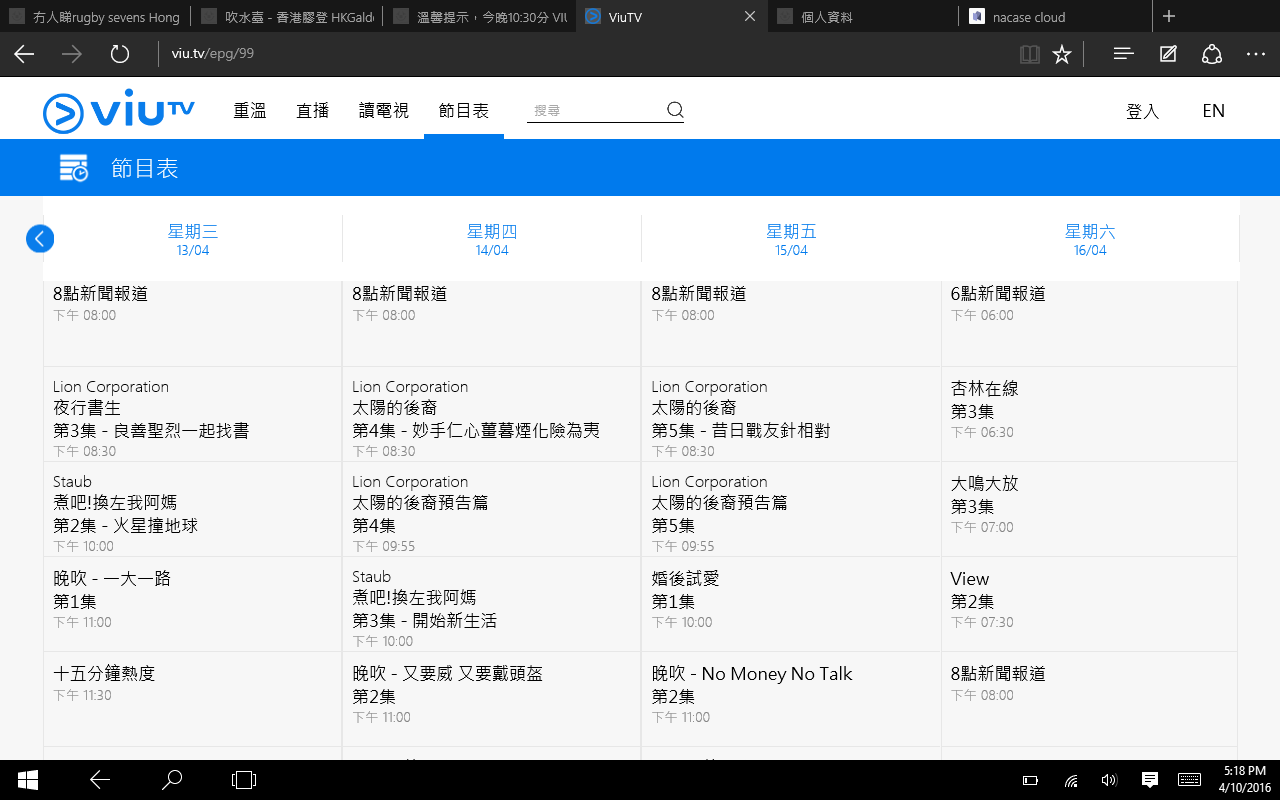
Task: Add page to favorites with star icon
Action: click(x=1062, y=54)
